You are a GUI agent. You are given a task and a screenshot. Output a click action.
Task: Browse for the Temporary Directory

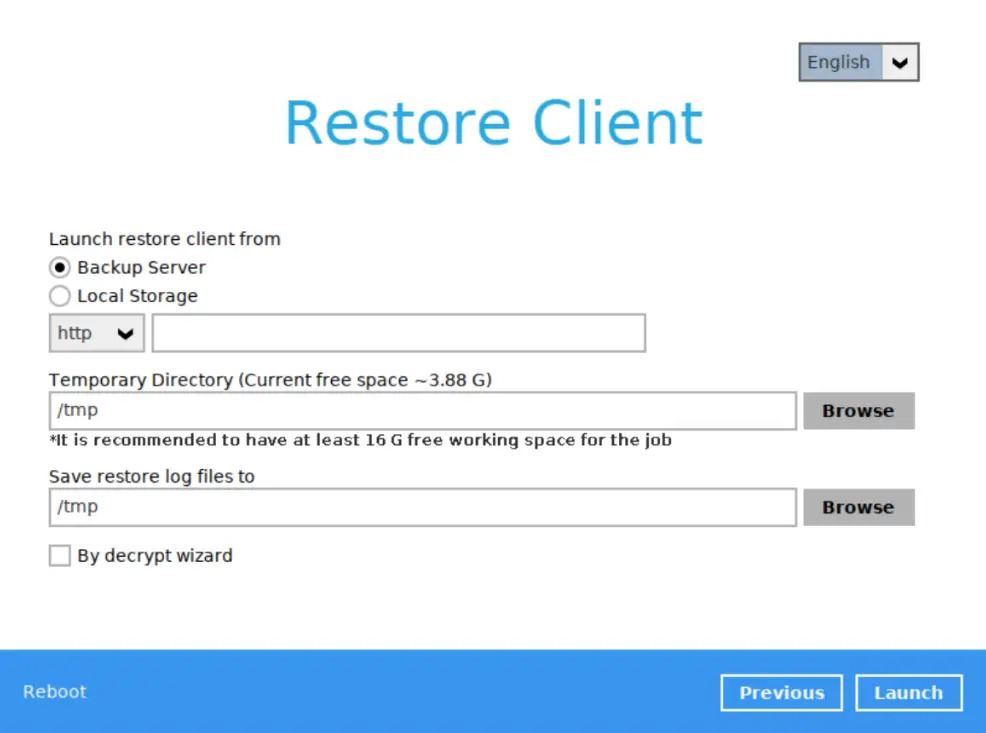[x=858, y=410]
